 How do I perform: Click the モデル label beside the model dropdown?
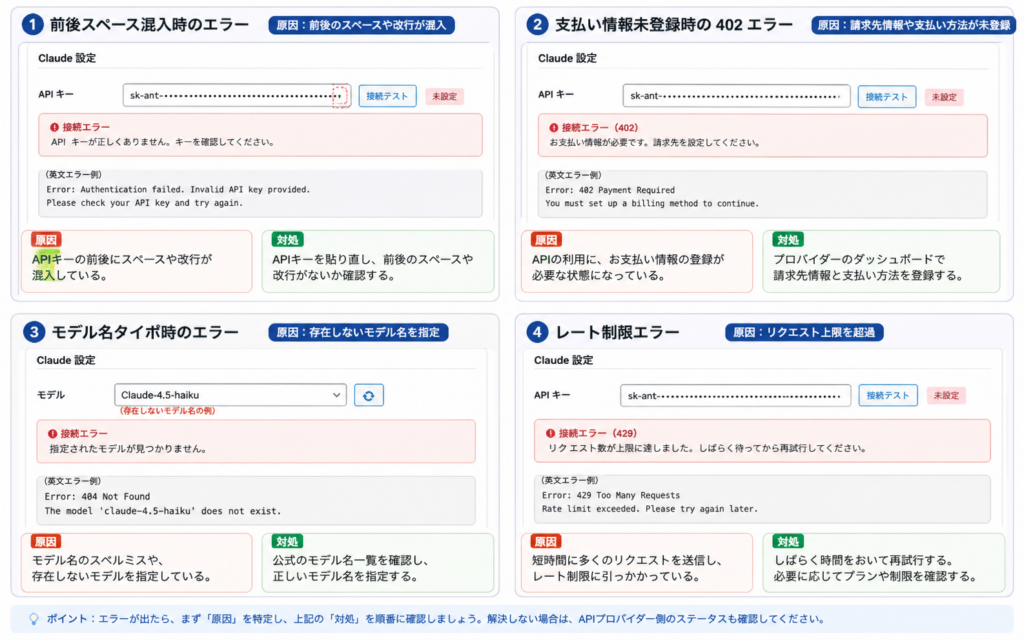coord(51,395)
